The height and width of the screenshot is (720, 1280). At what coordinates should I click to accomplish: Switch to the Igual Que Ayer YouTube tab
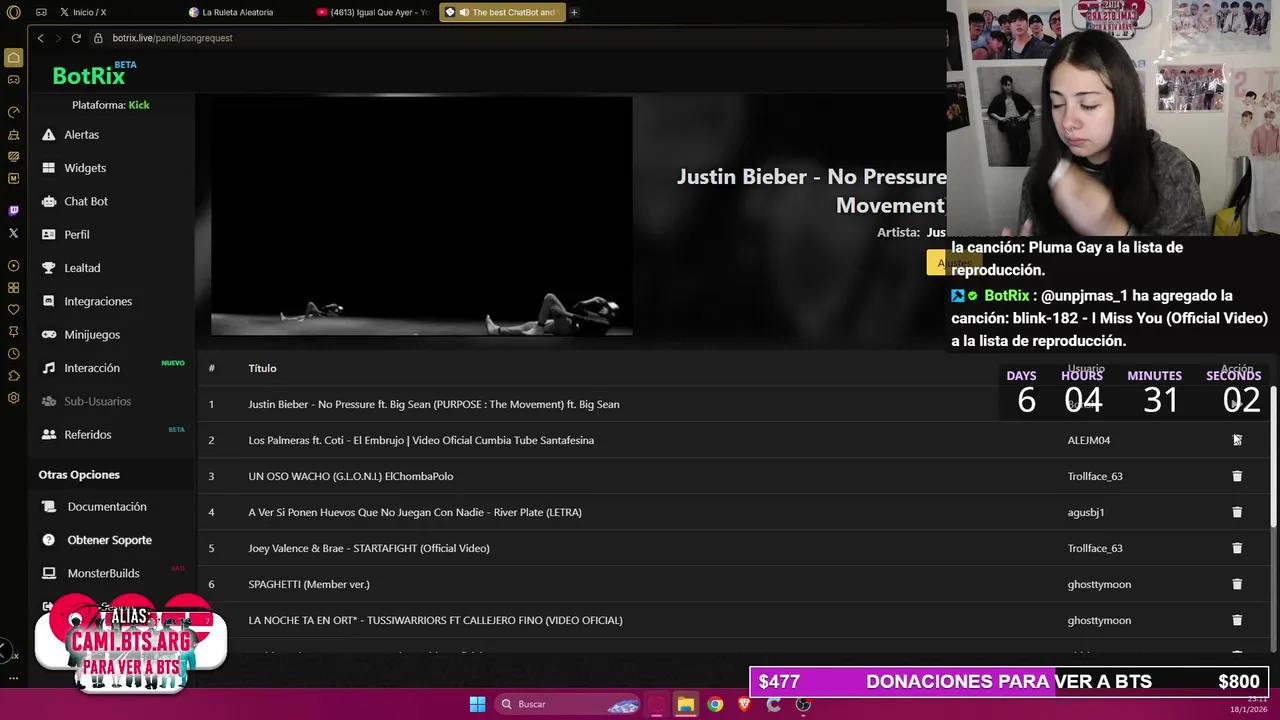(374, 12)
